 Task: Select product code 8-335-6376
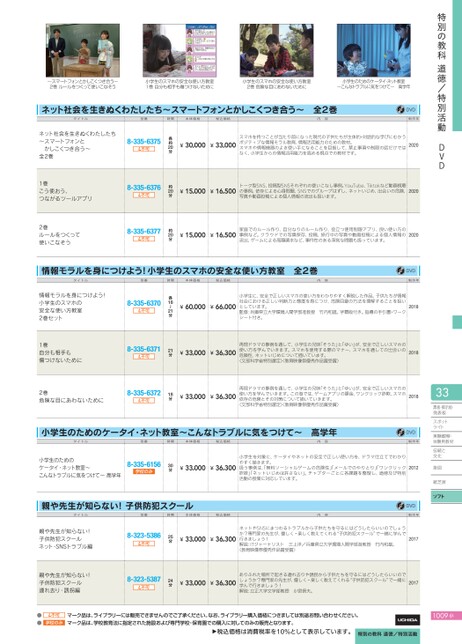point(144,188)
